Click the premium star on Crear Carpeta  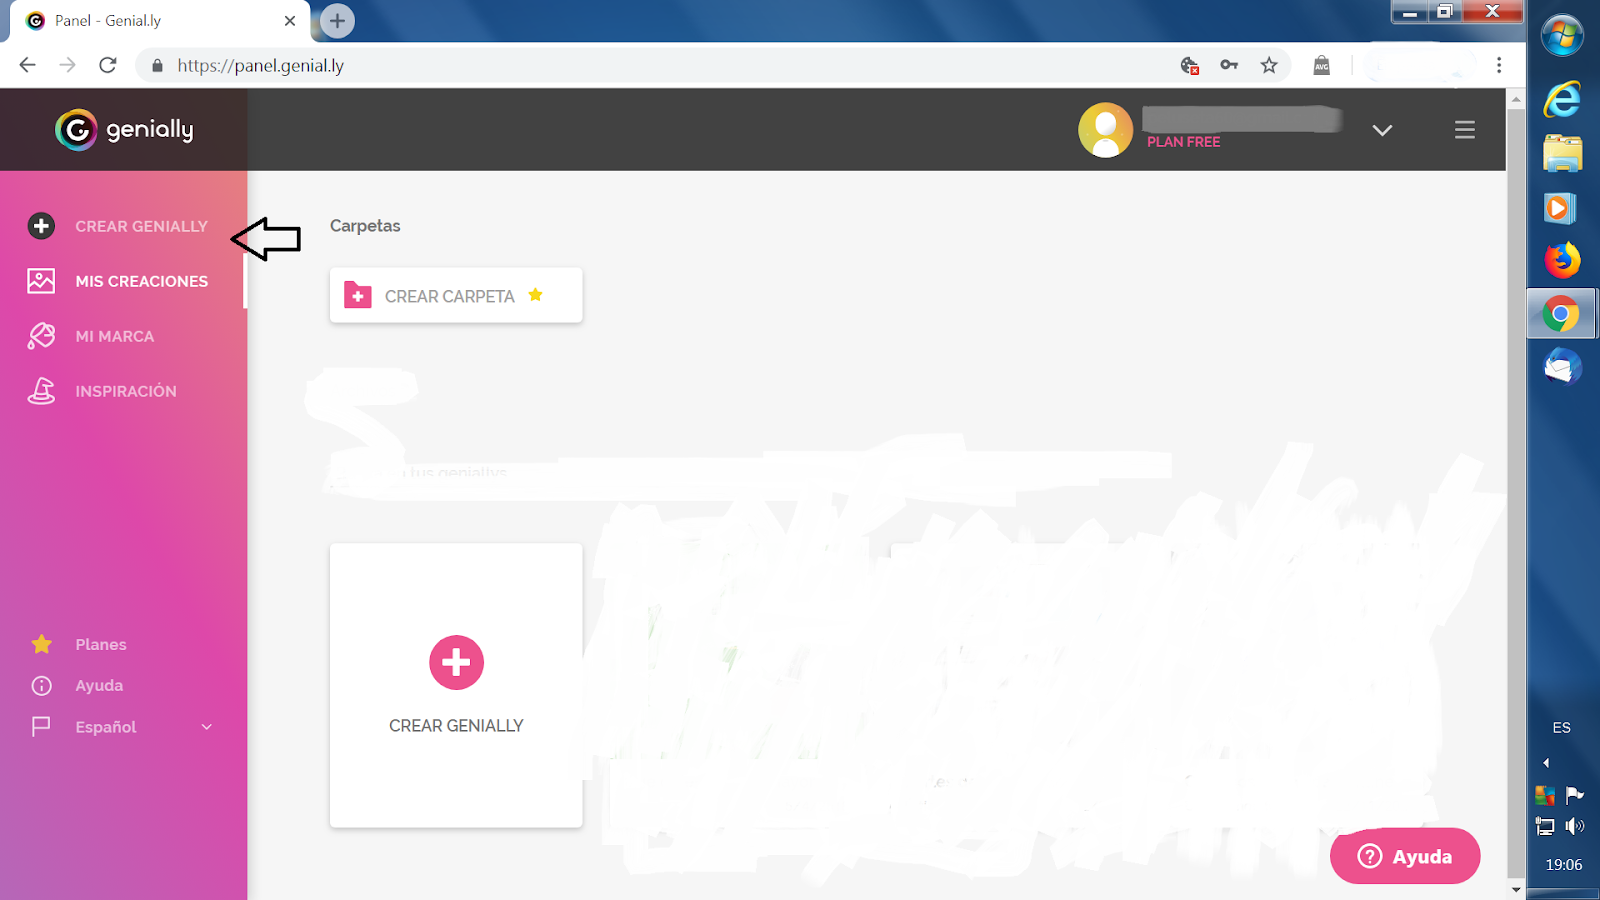point(535,294)
